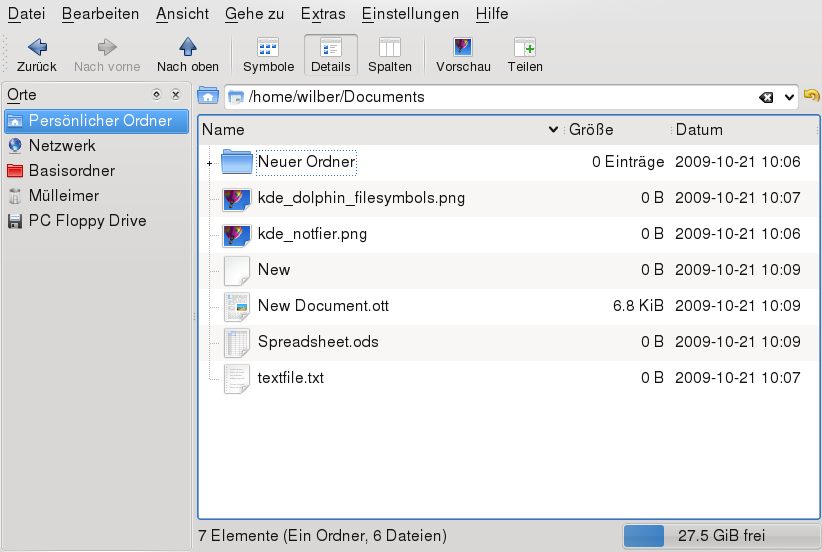Select the Spreadsheet.ods file icon
Image resolution: width=822 pixels, height=552 pixels.
(x=237, y=342)
